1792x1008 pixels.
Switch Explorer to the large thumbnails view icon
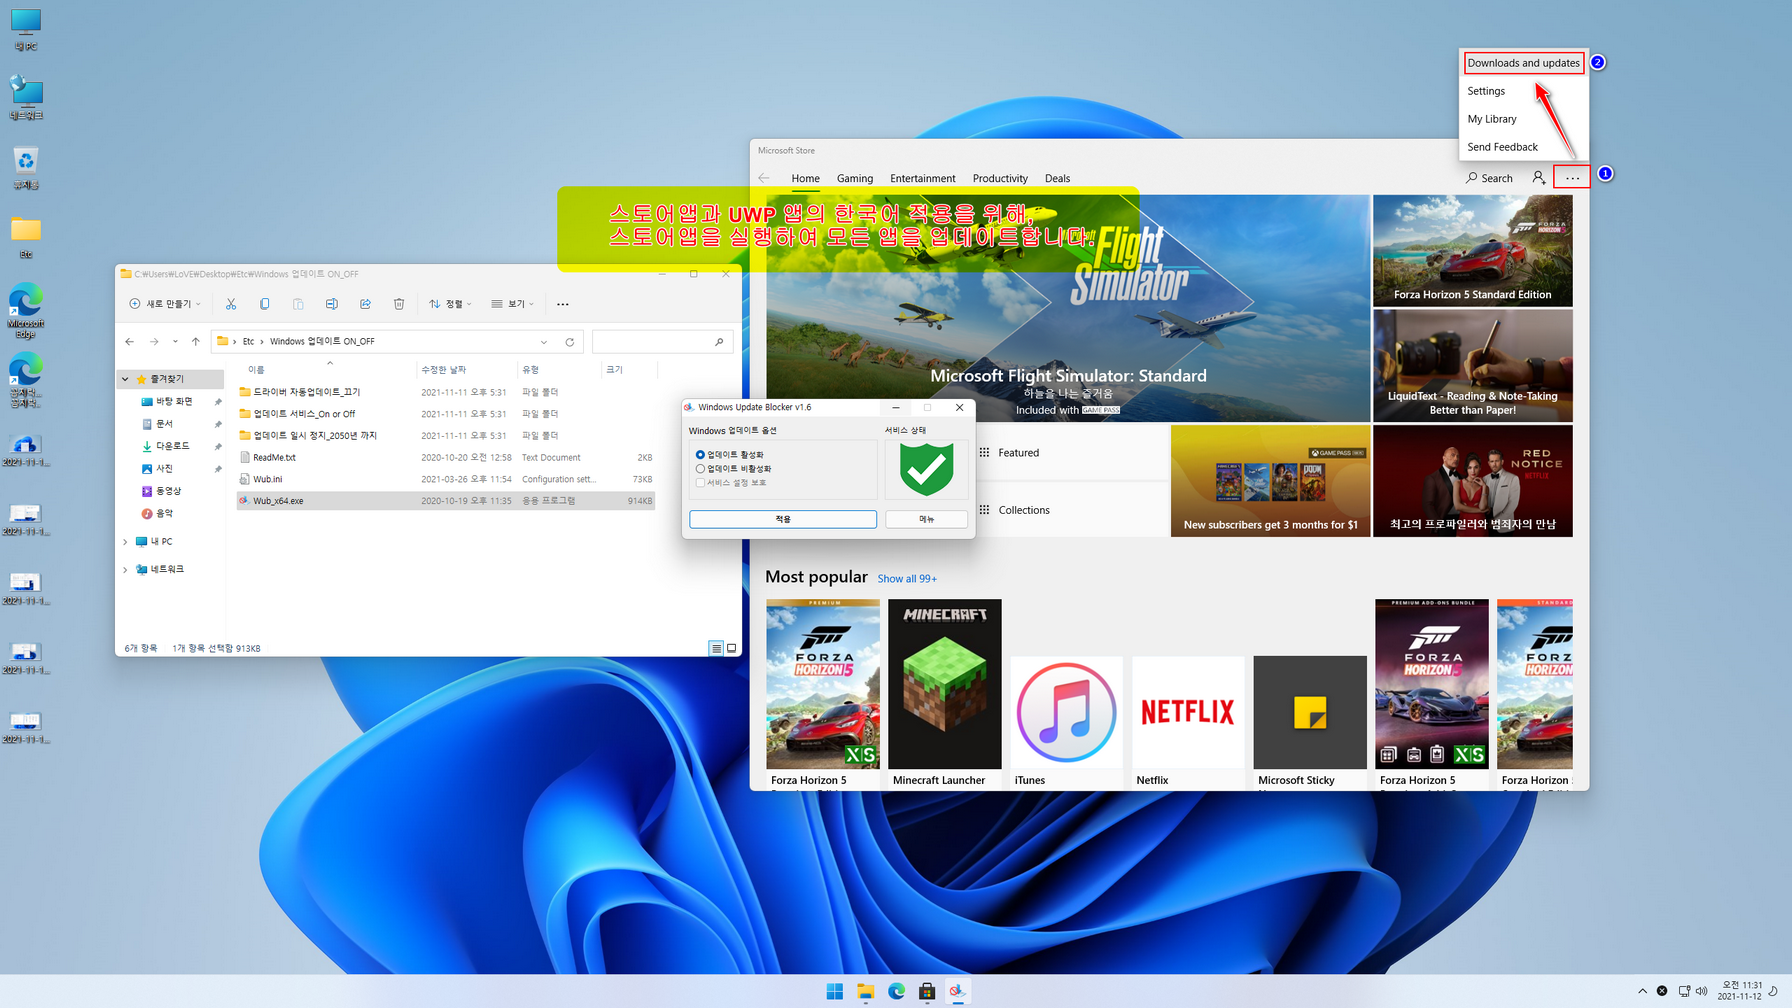coord(732,648)
